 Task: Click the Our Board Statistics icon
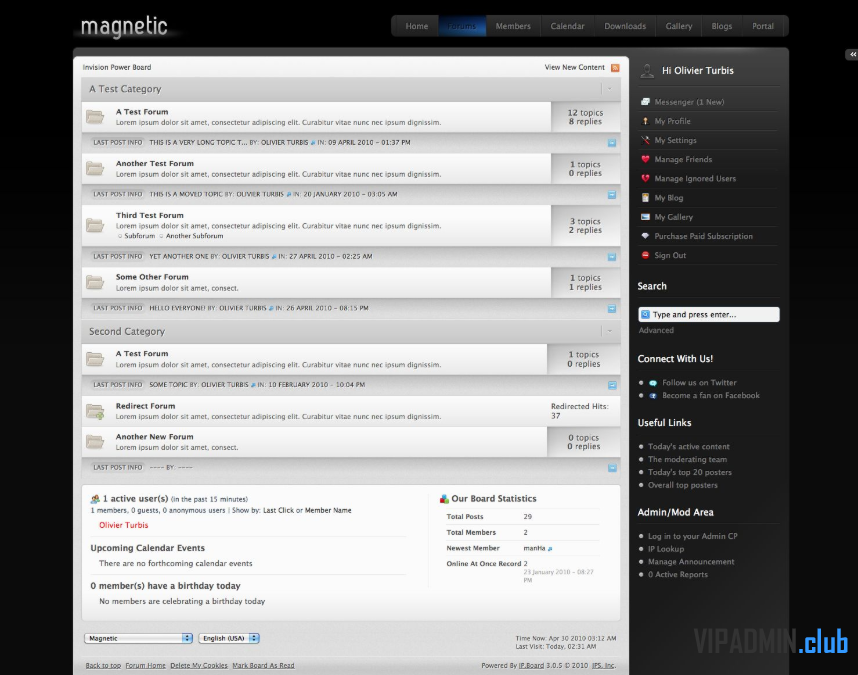point(444,499)
